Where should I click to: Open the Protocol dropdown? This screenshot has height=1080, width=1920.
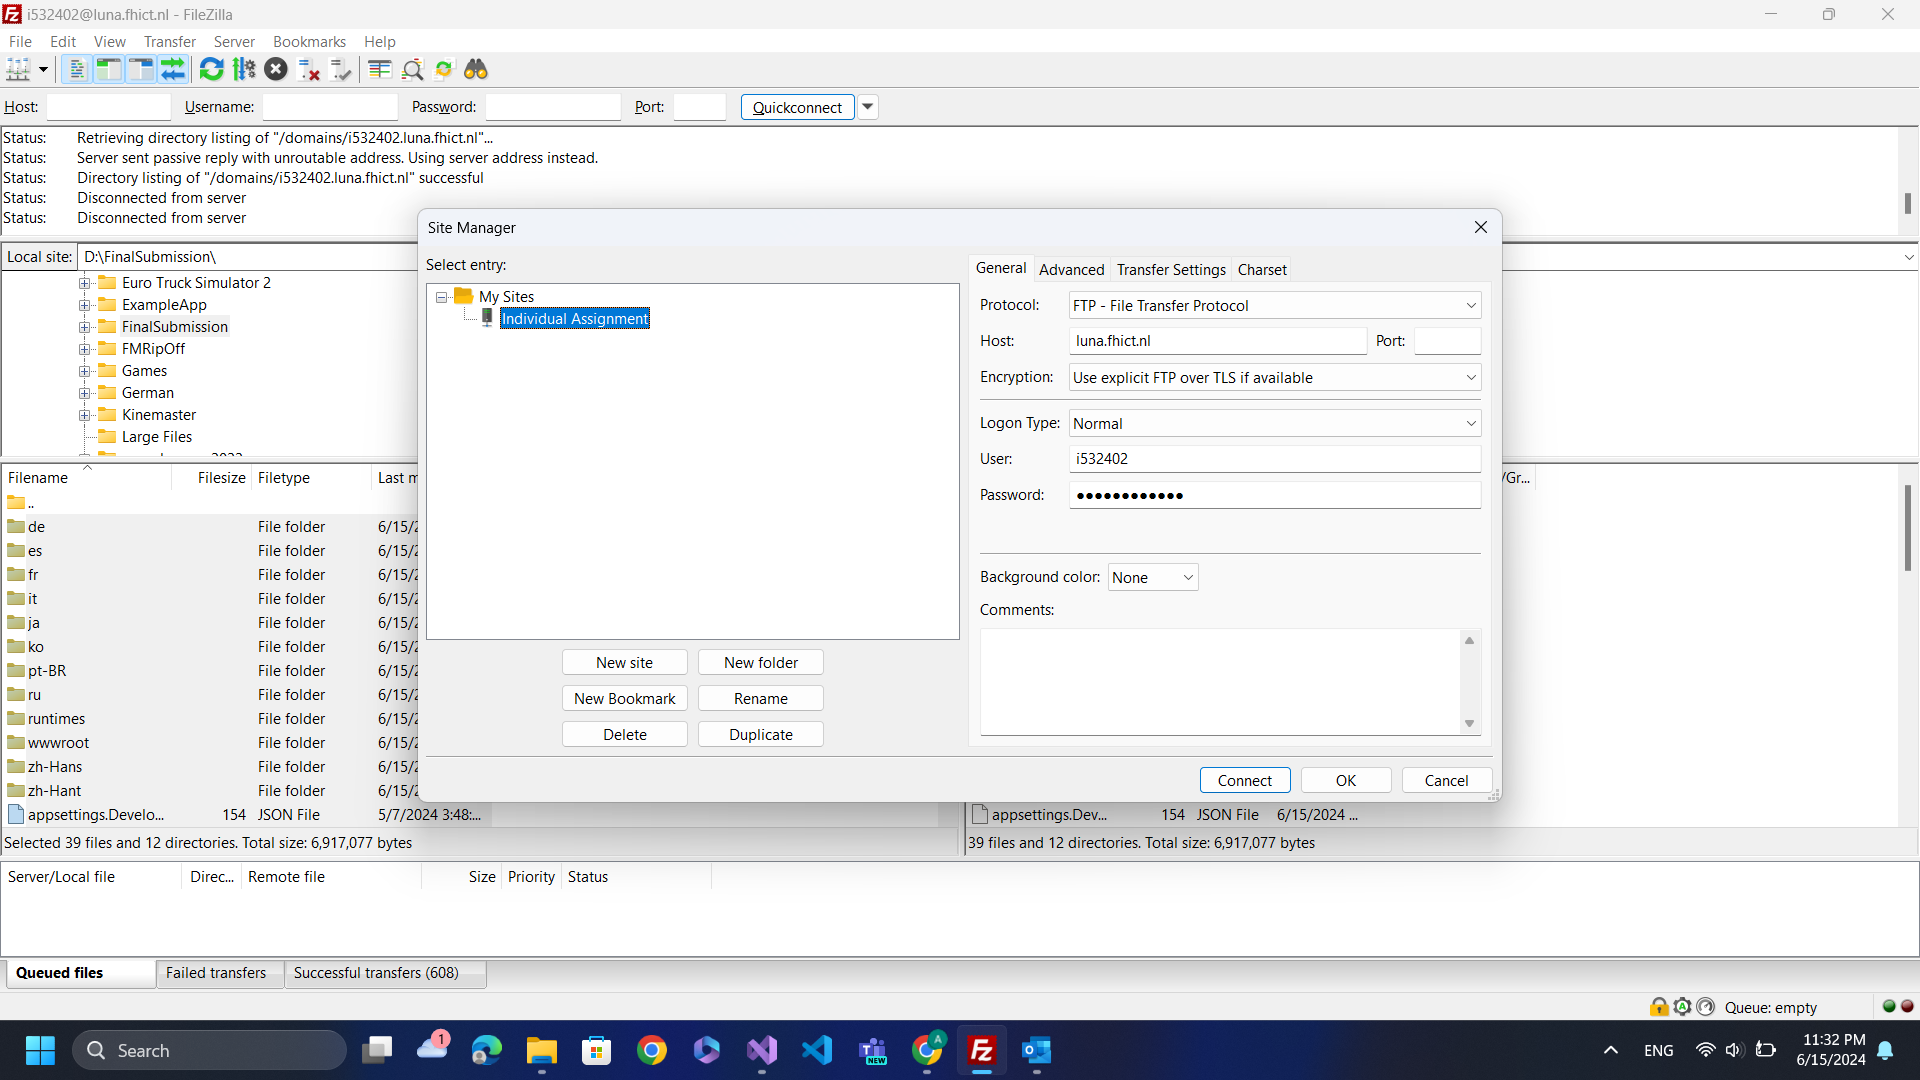coord(1274,306)
